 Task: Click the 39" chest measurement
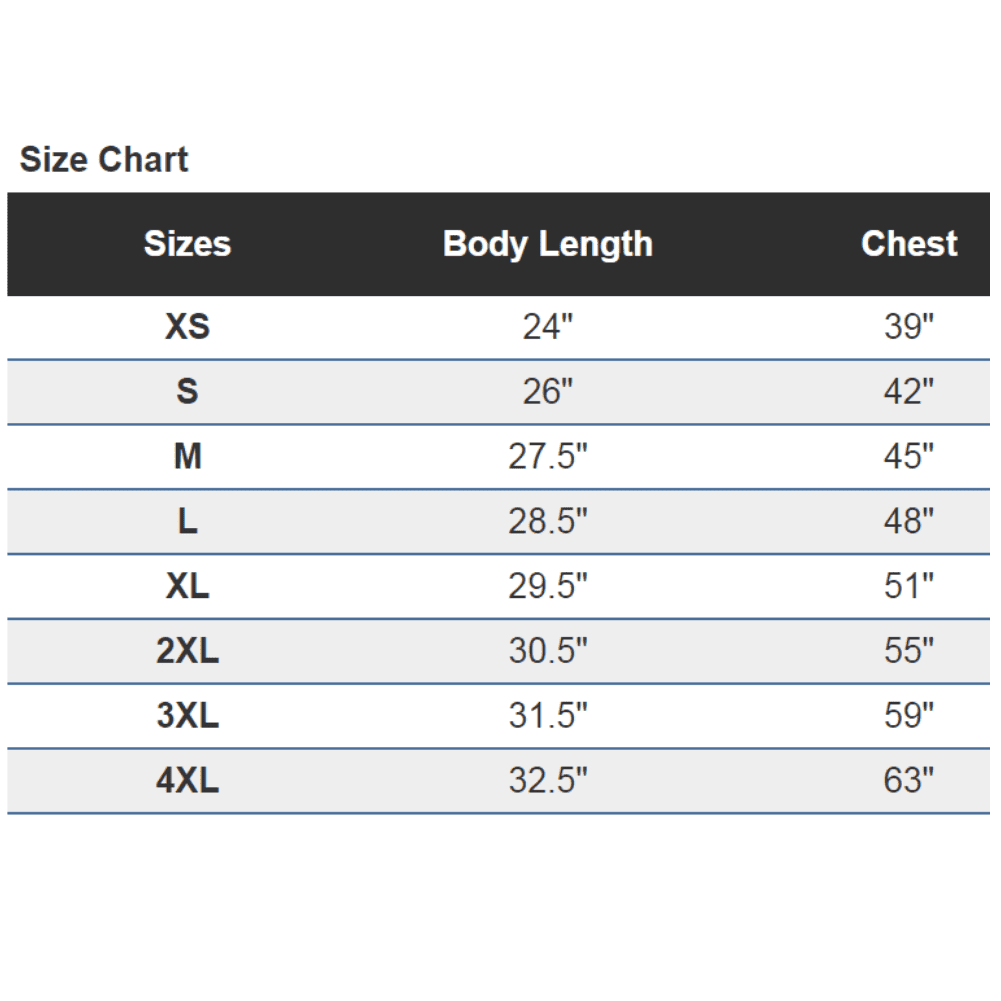(908, 327)
